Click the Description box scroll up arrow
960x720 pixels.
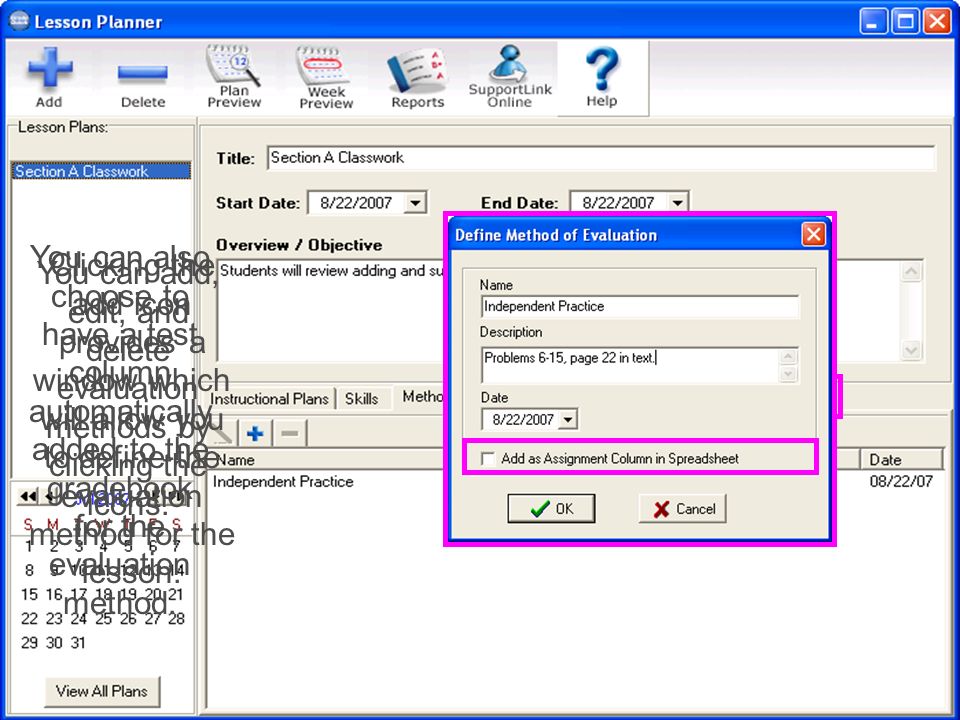789,356
